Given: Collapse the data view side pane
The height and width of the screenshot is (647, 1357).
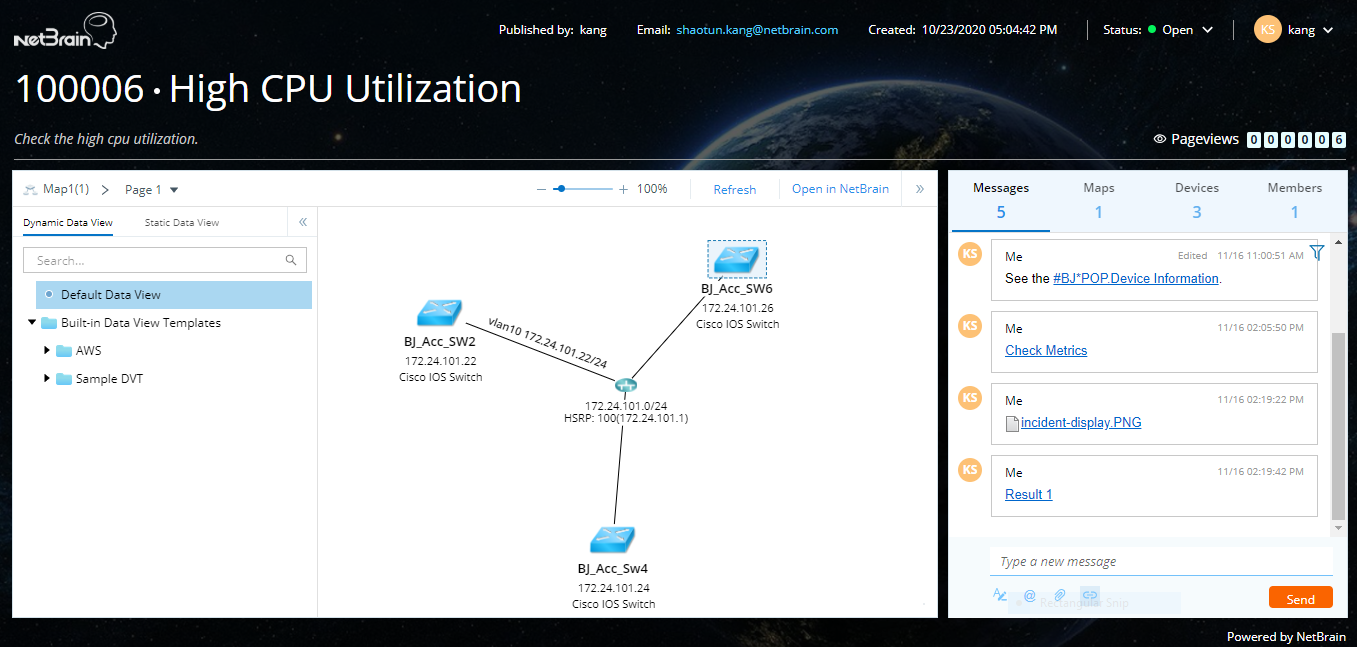Looking at the screenshot, I should (x=303, y=222).
